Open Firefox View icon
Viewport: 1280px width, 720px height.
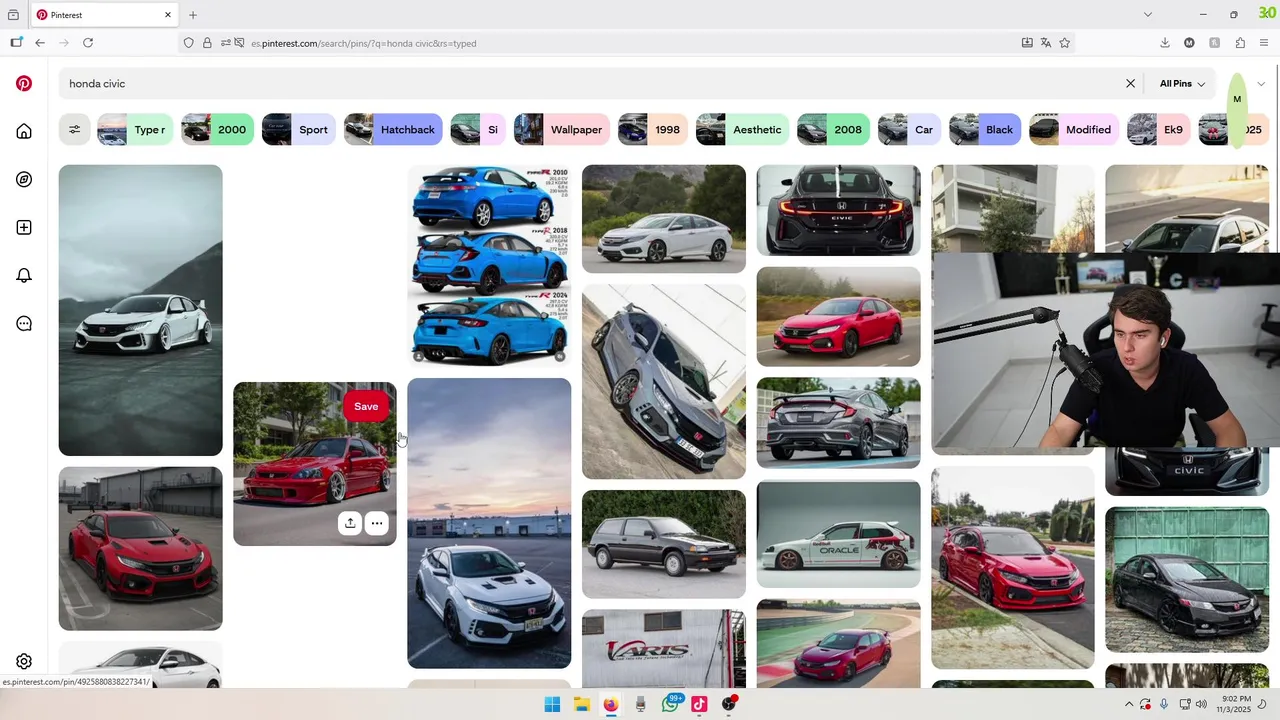click(13, 15)
